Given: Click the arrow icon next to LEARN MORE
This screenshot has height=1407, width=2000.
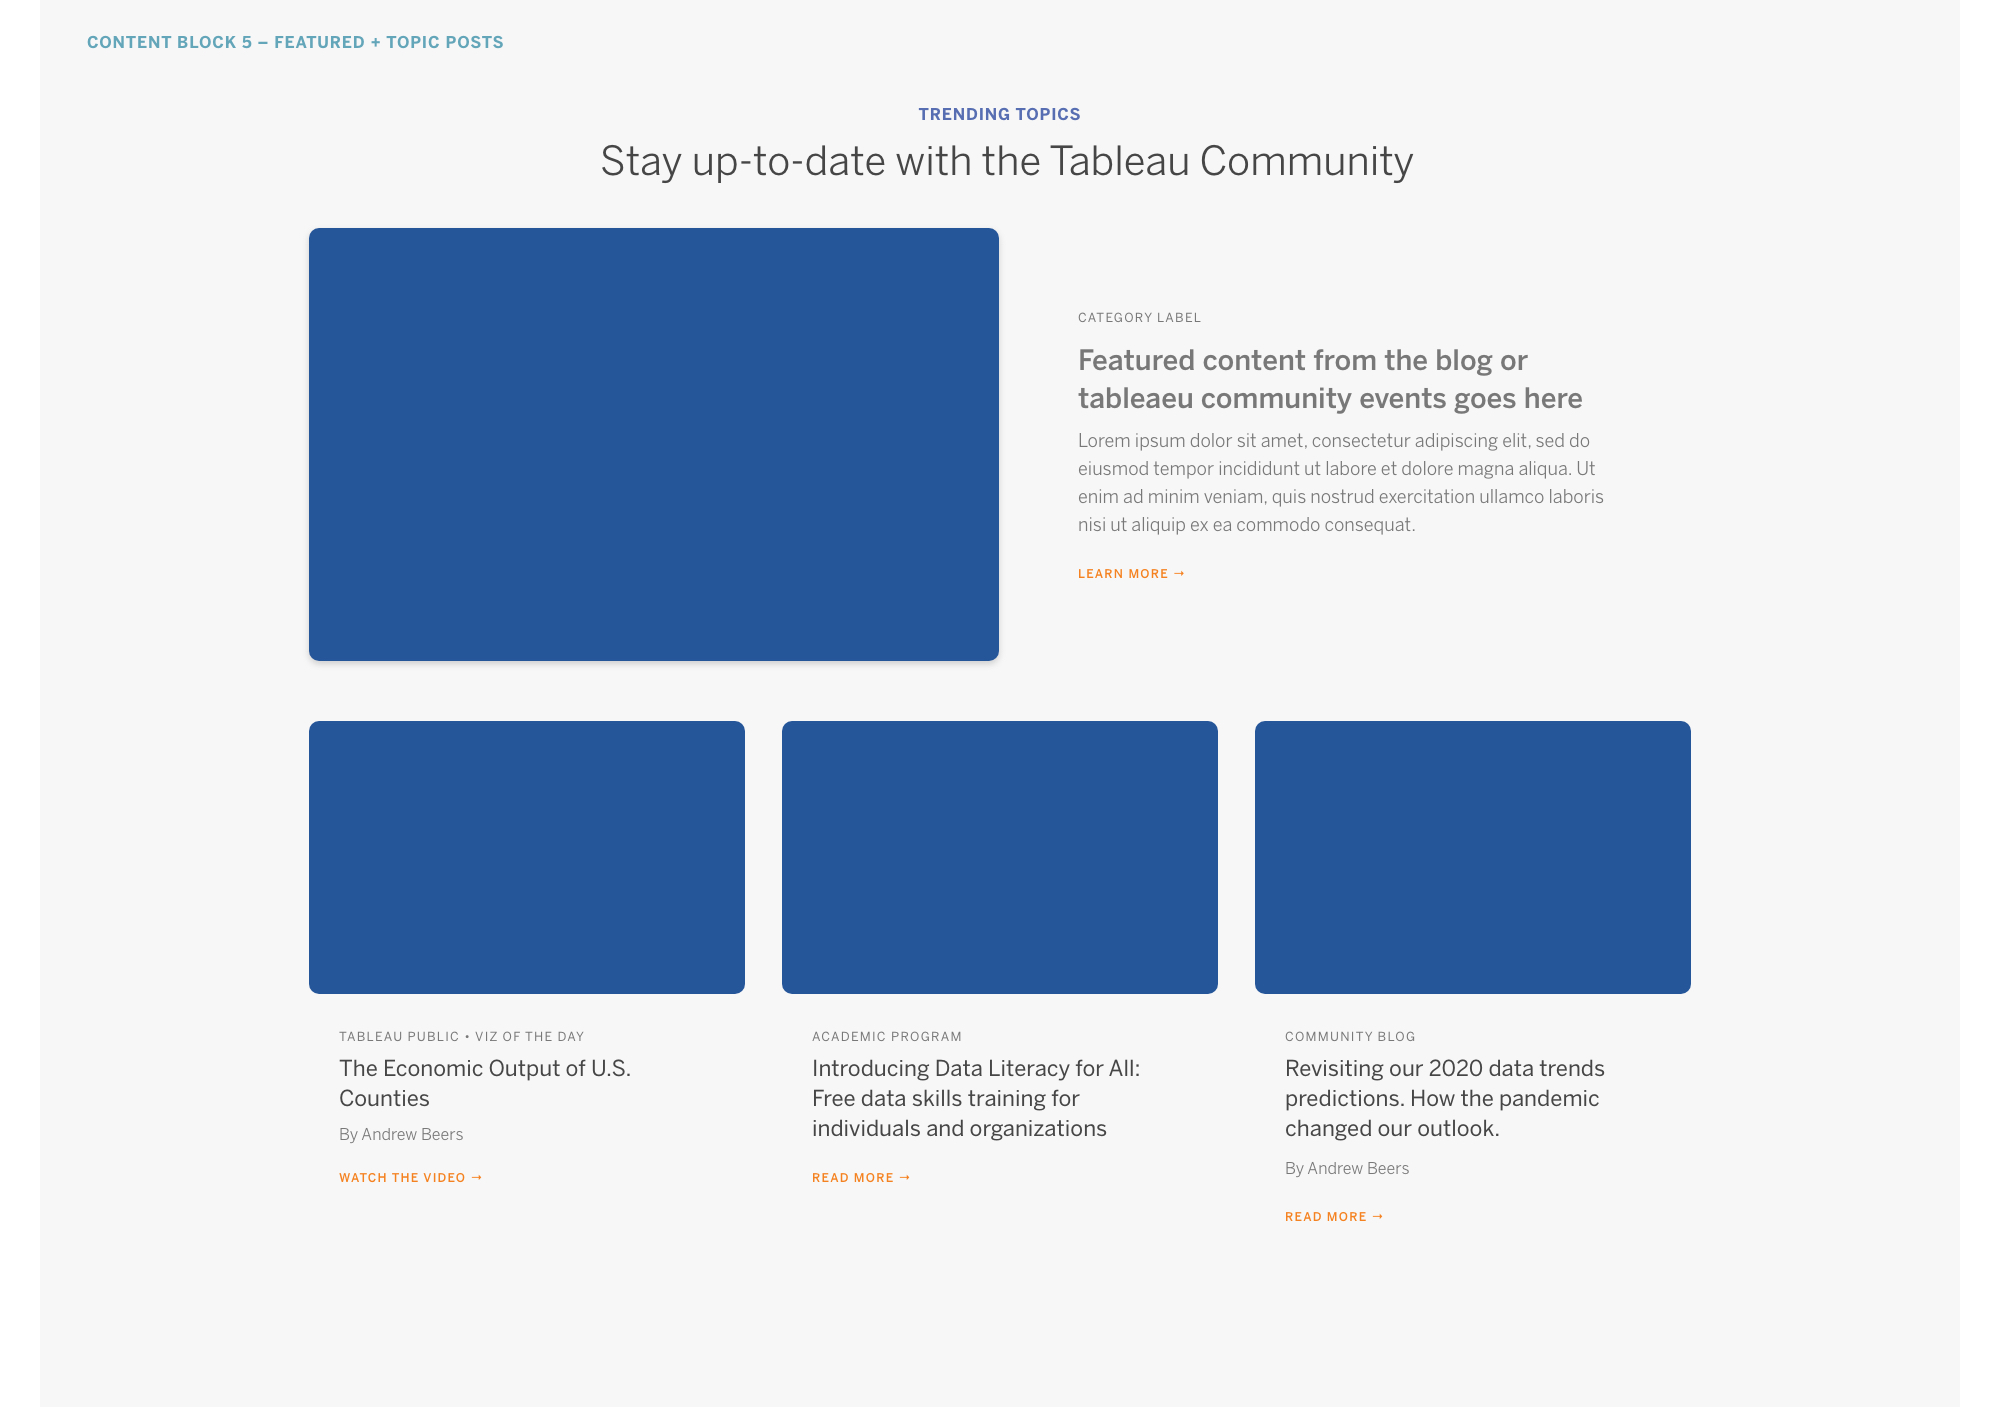Looking at the screenshot, I should pos(1180,573).
